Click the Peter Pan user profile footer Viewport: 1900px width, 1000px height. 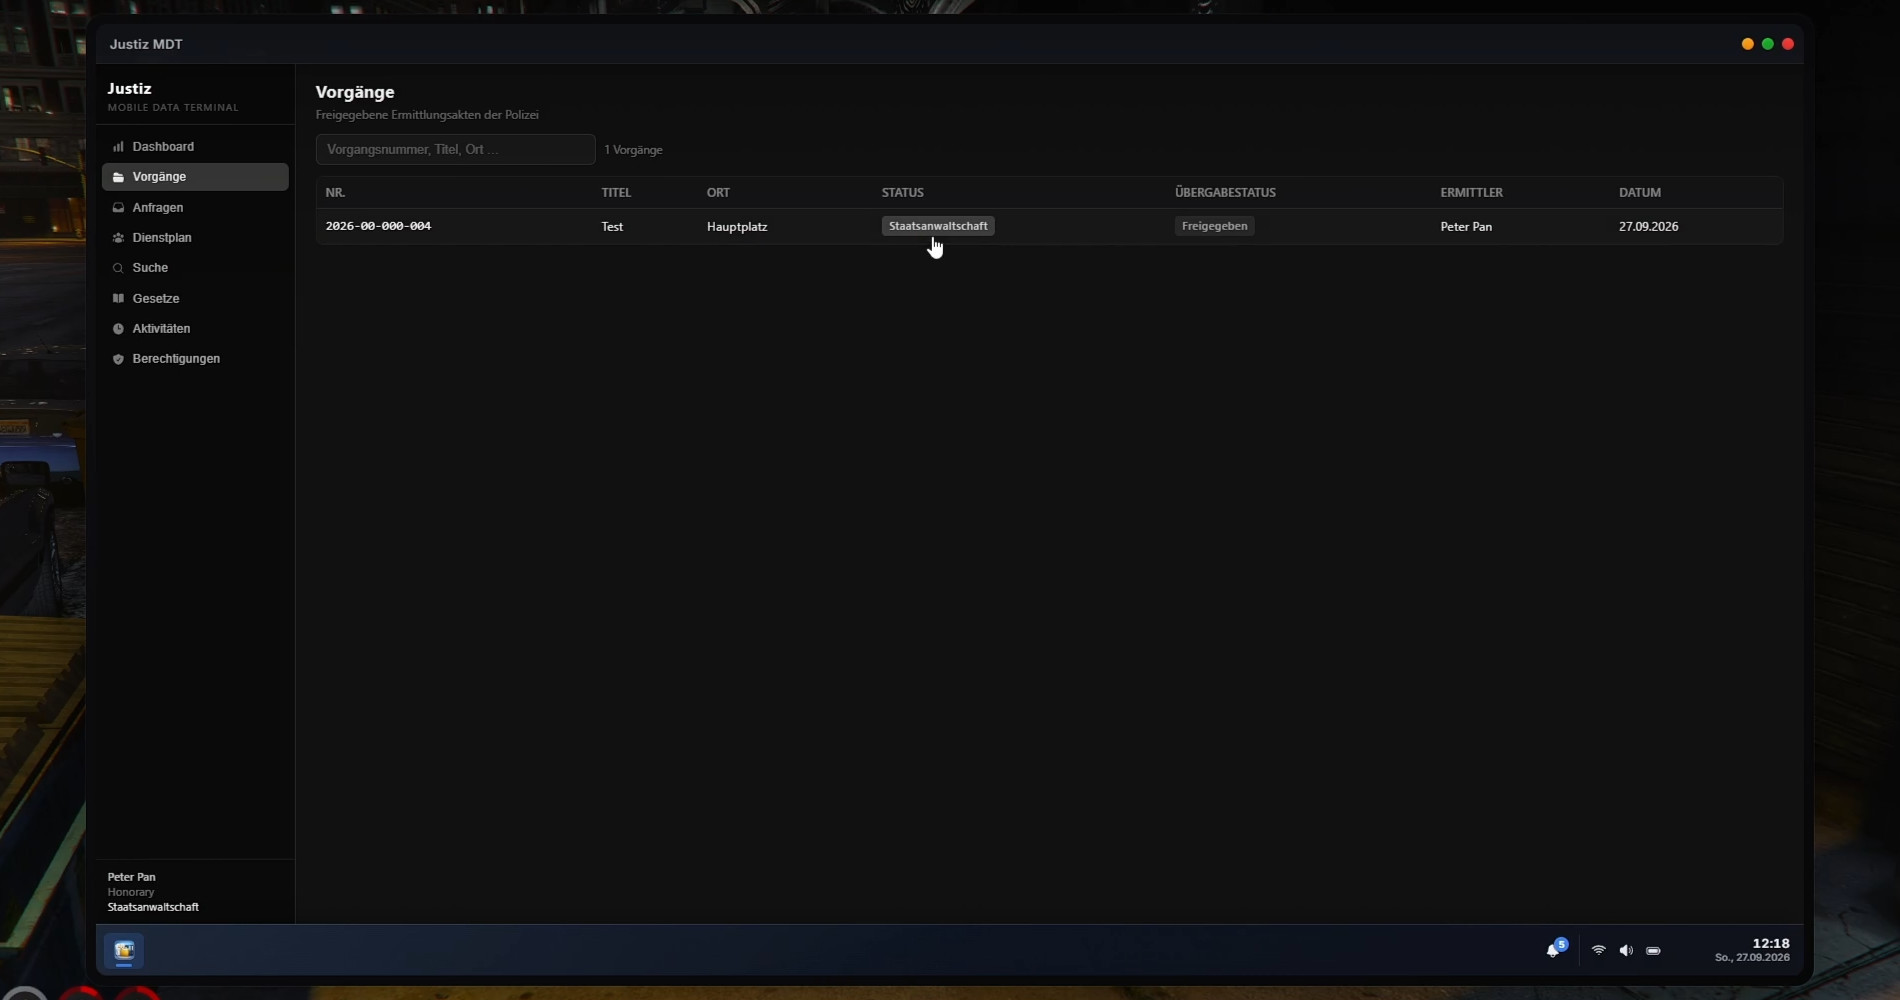pyautogui.click(x=195, y=892)
